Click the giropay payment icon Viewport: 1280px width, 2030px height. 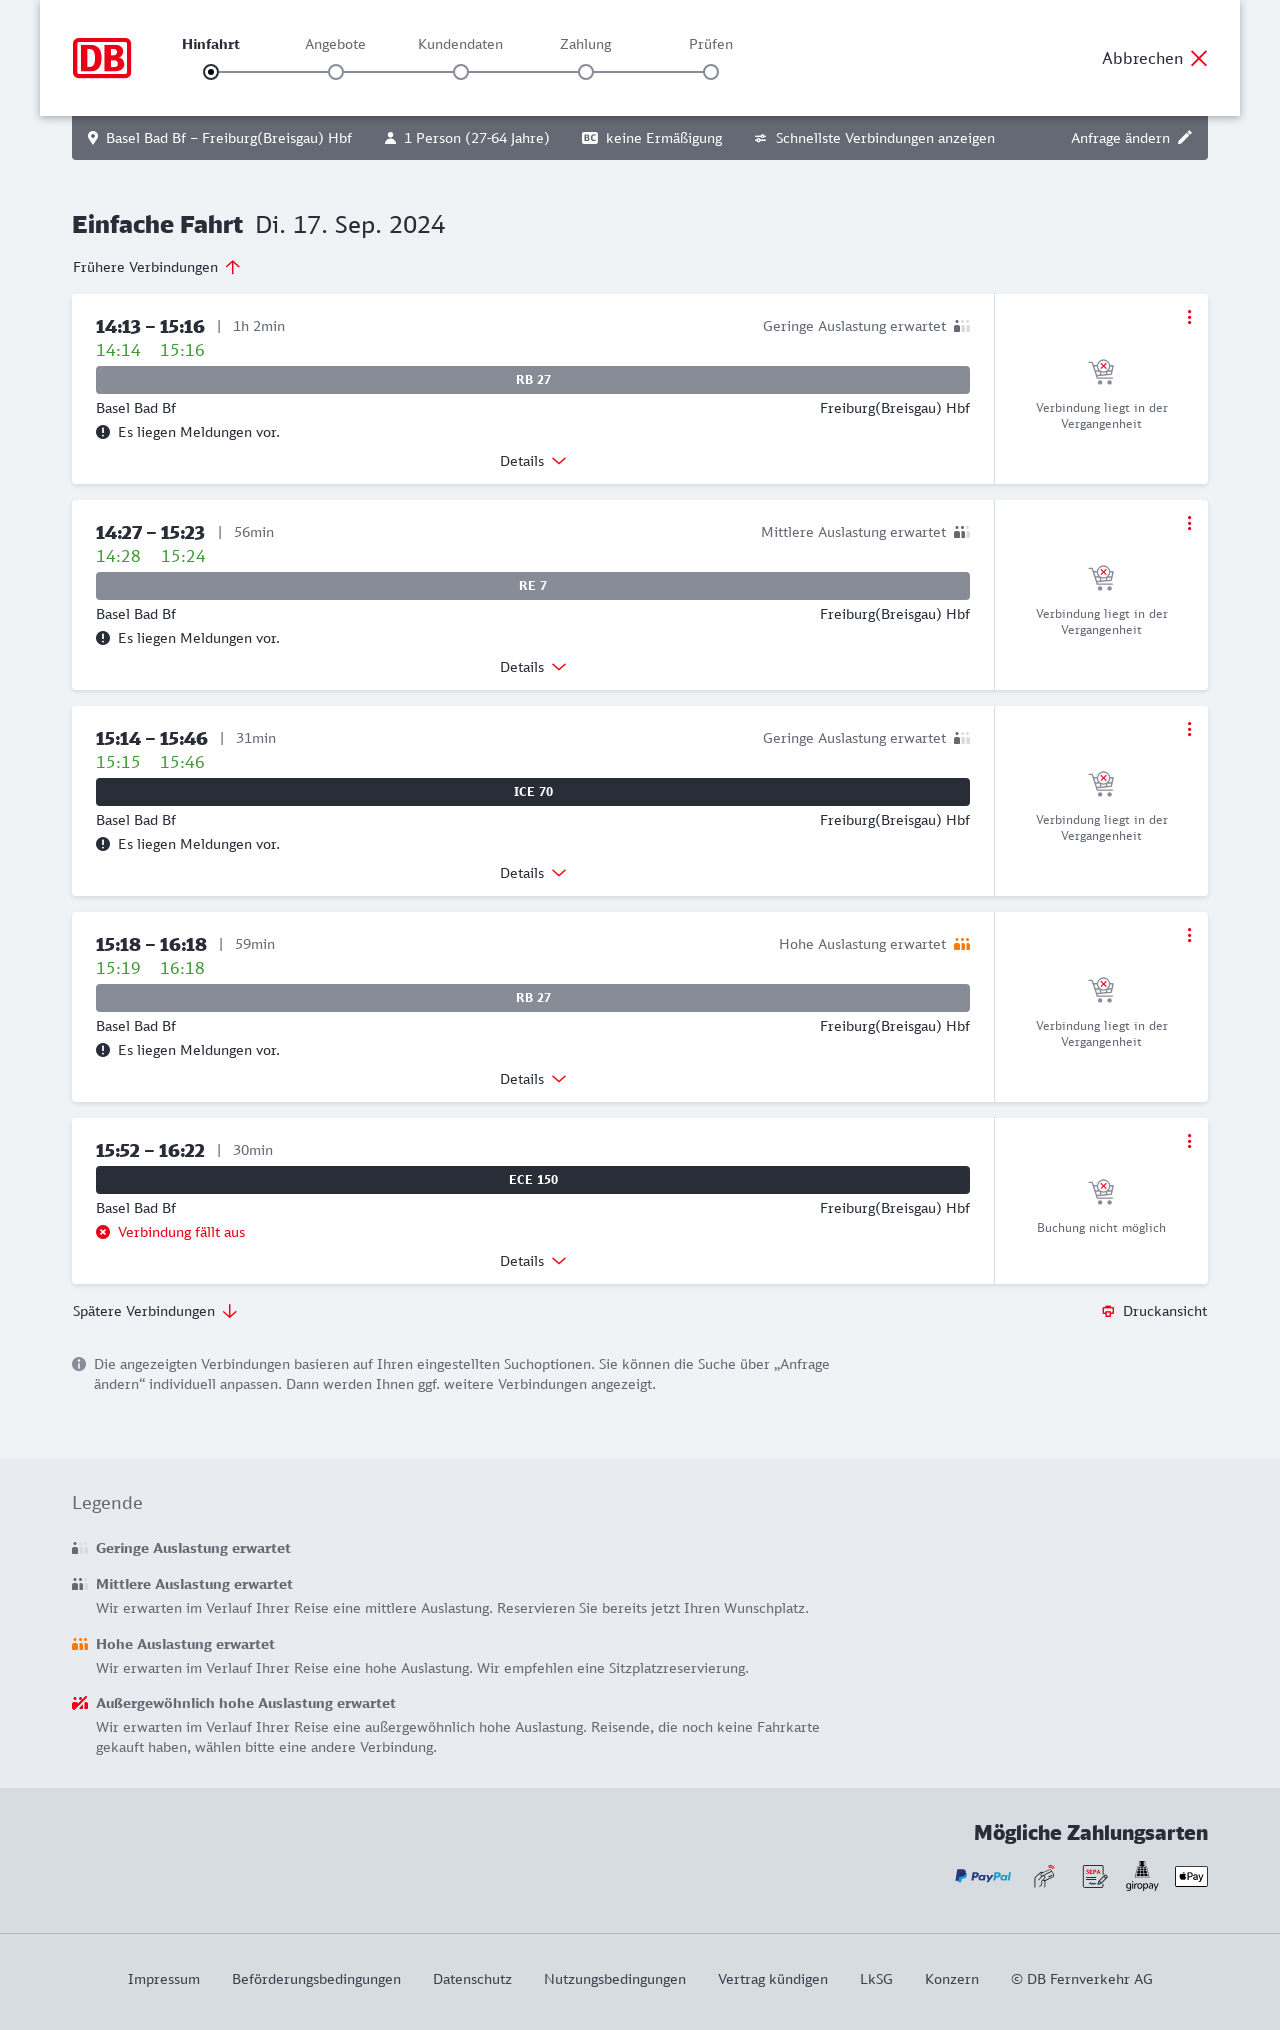[1142, 1876]
